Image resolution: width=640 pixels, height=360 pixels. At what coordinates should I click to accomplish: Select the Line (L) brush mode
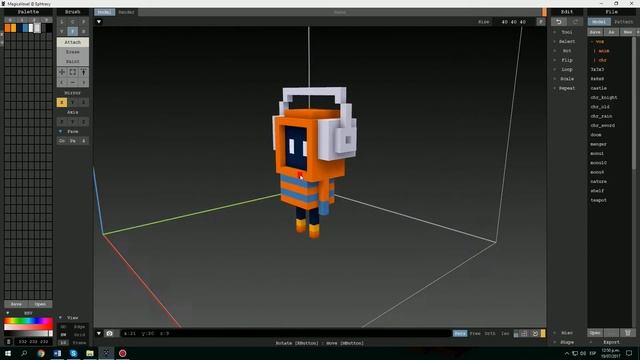(62, 22)
